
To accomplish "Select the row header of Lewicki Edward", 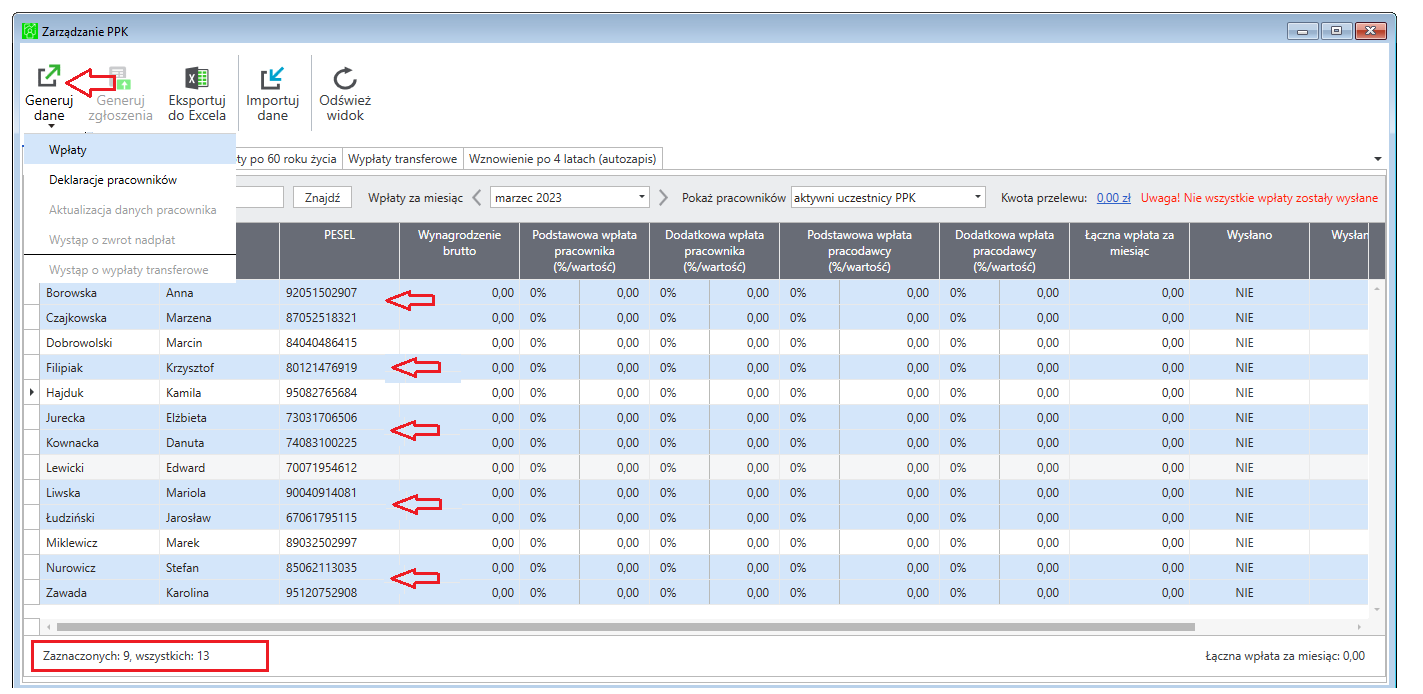I will [31, 468].
